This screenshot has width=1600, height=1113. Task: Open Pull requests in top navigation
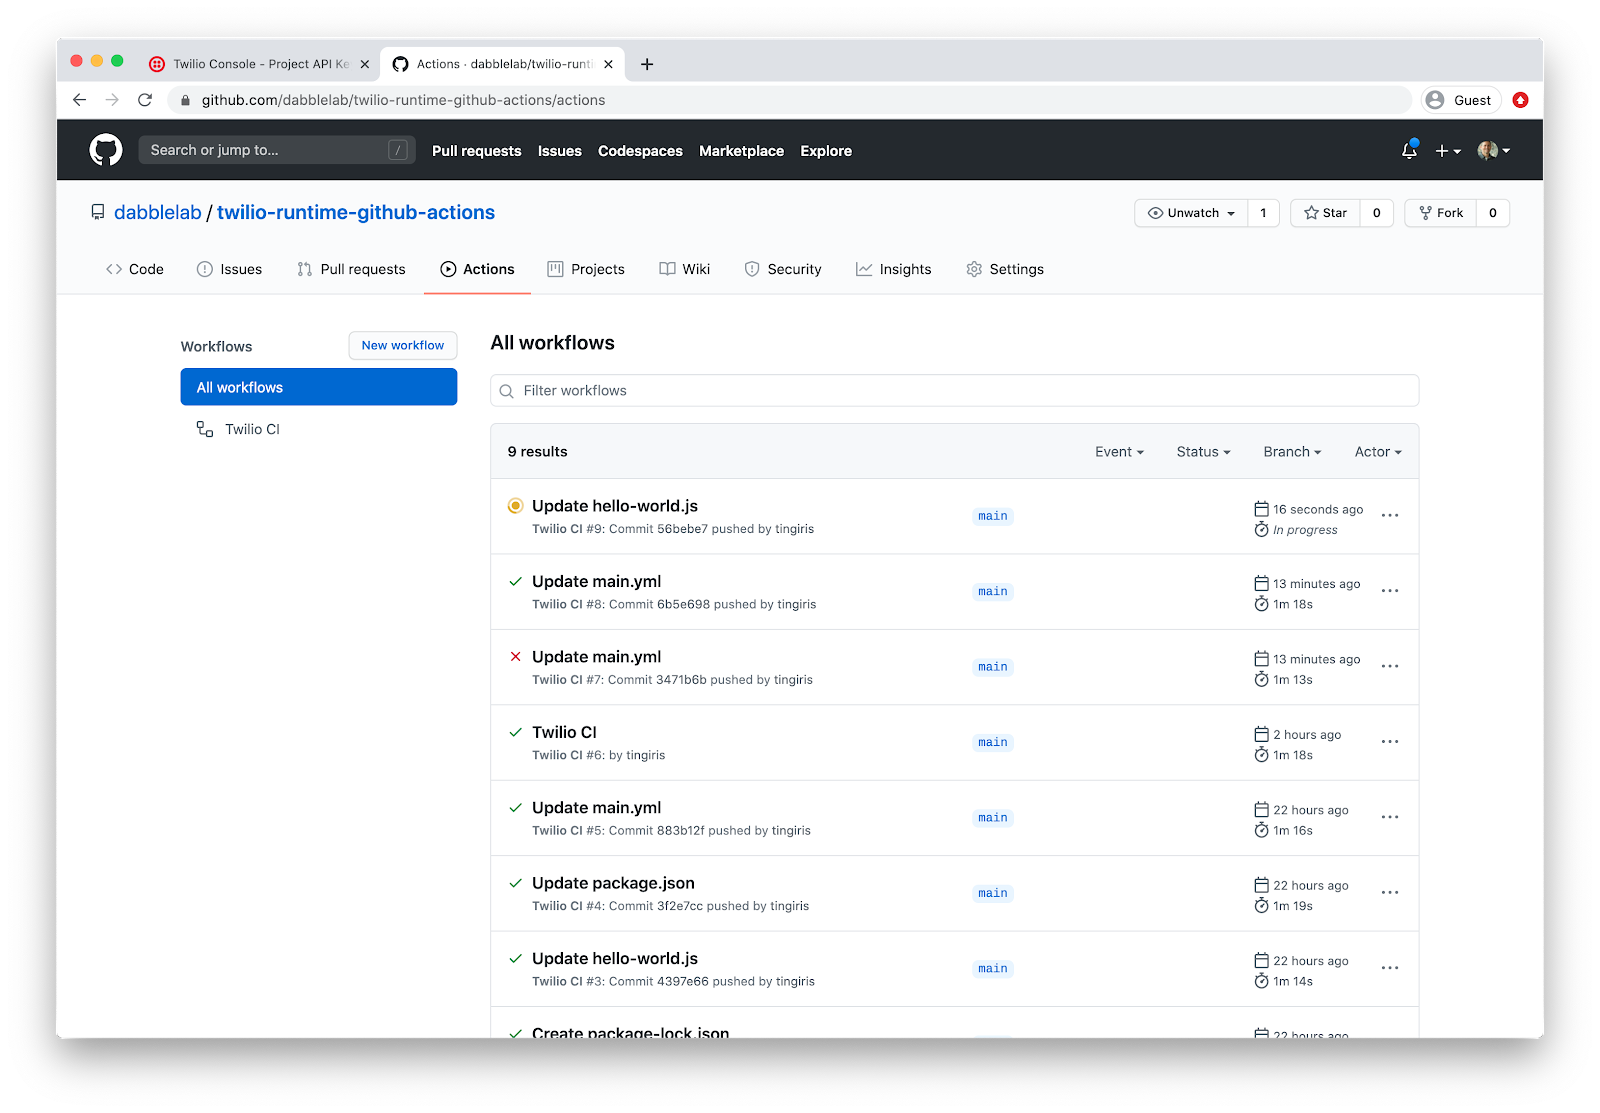click(x=476, y=151)
